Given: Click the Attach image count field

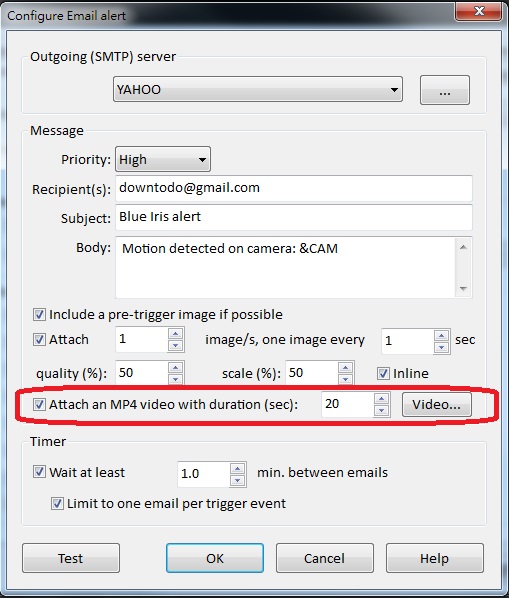Looking at the screenshot, I should point(141,339).
